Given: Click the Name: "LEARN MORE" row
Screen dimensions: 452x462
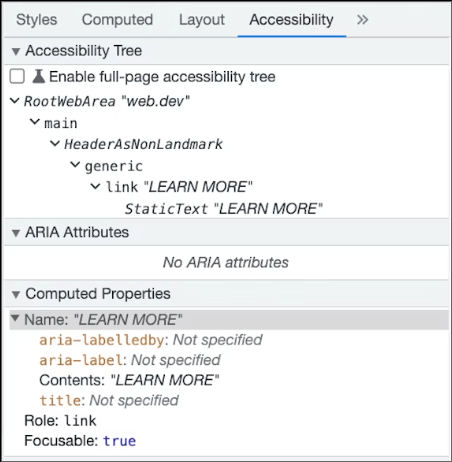Looking at the screenshot, I should click(x=229, y=320).
